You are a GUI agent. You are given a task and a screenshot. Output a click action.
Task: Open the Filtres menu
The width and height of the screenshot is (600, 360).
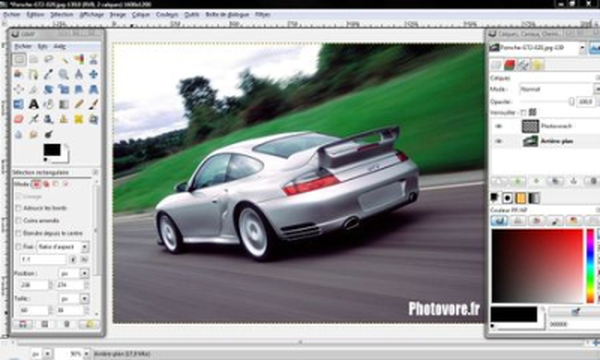[x=262, y=15]
